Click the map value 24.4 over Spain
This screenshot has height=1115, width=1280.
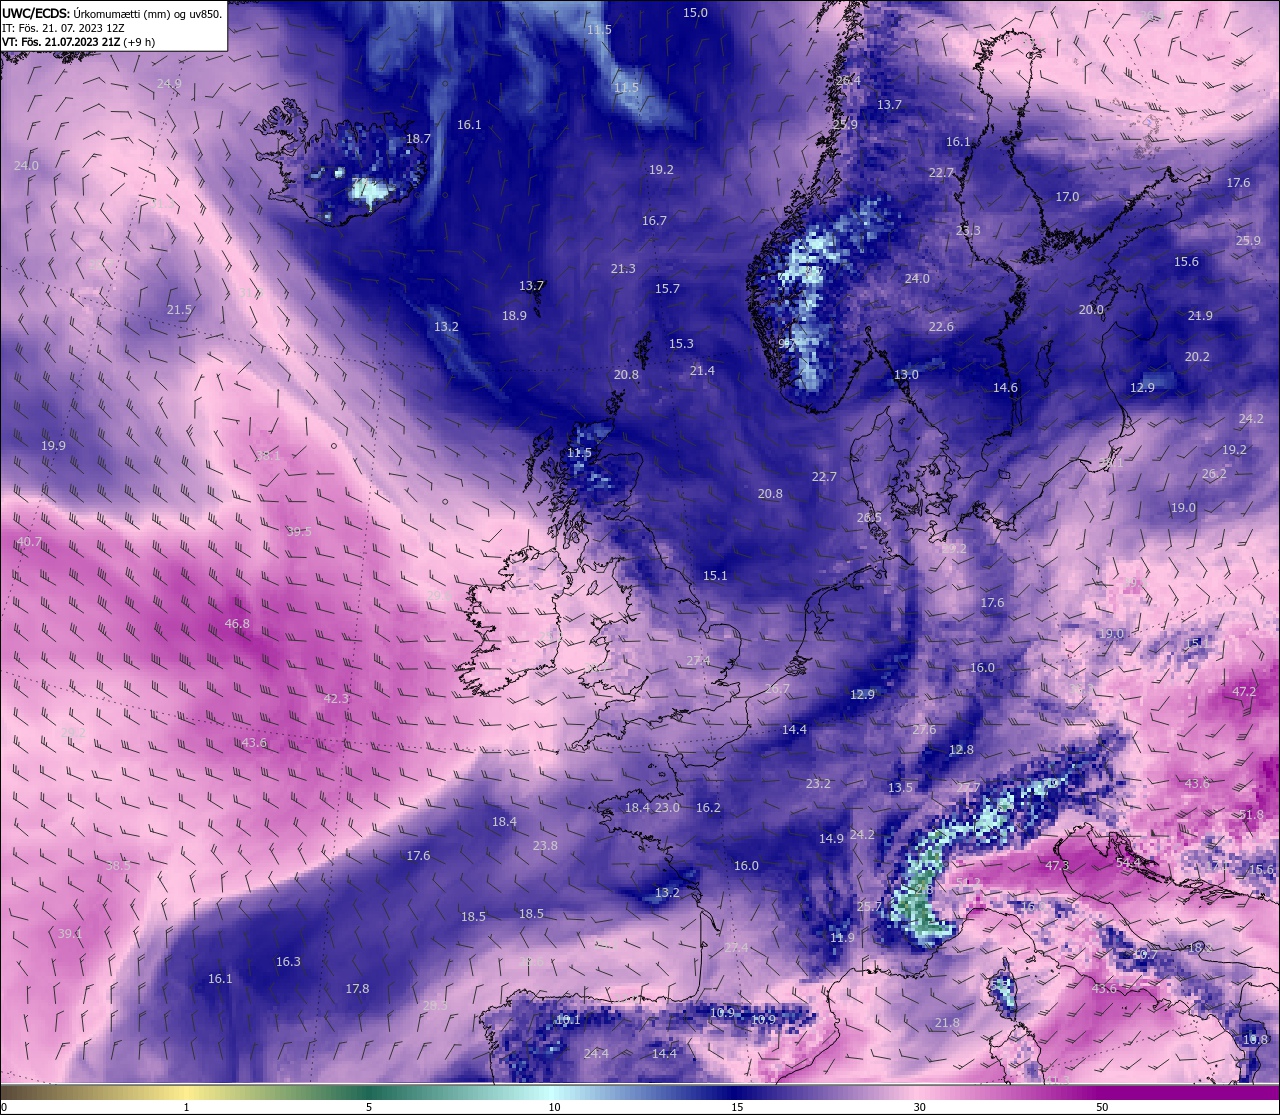pyautogui.click(x=596, y=1054)
